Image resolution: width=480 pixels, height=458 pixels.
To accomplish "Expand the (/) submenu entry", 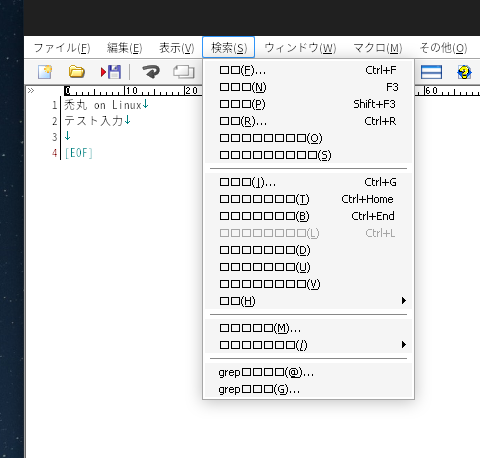I will pyautogui.click(x=308, y=345).
